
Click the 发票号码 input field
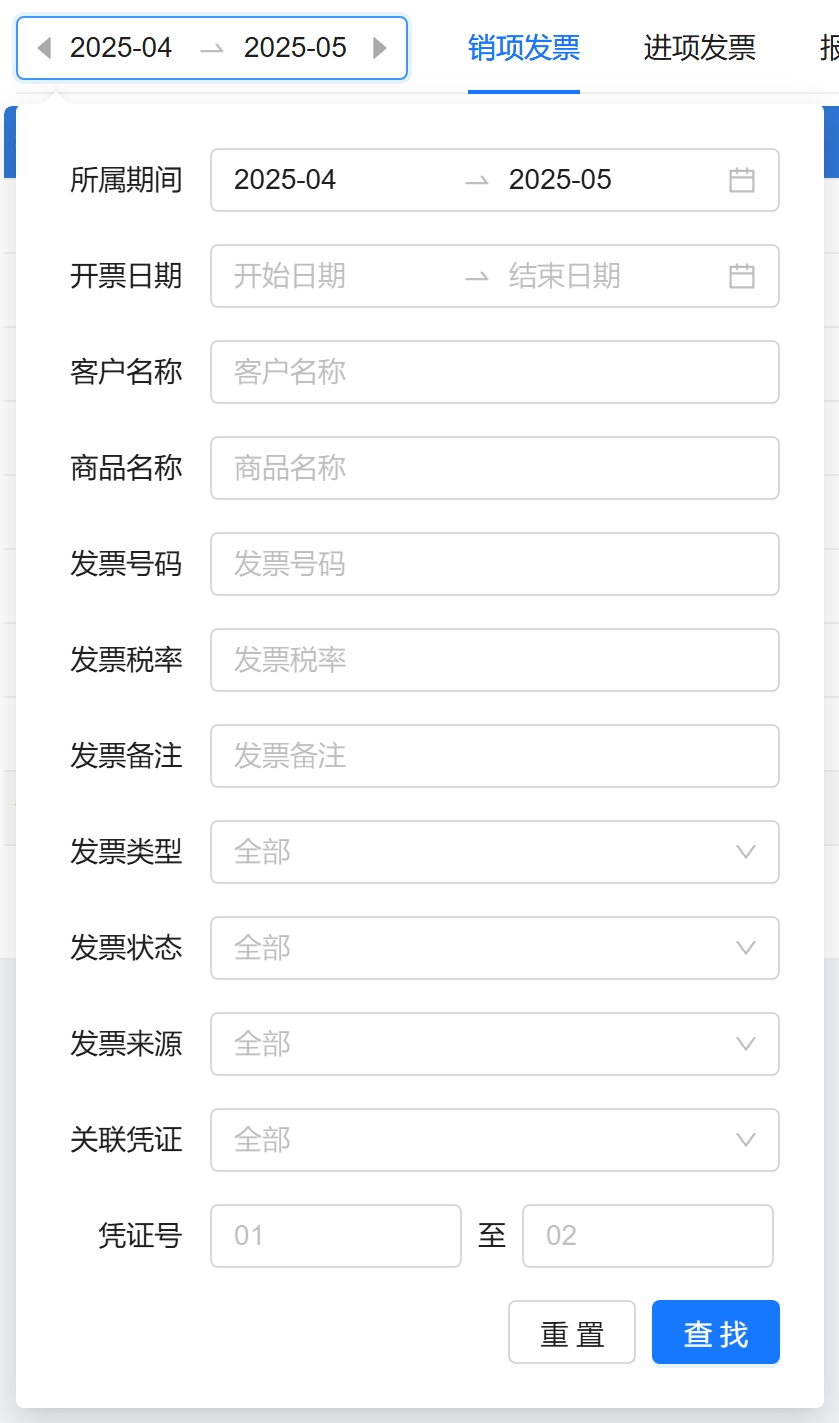click(494, 564)
